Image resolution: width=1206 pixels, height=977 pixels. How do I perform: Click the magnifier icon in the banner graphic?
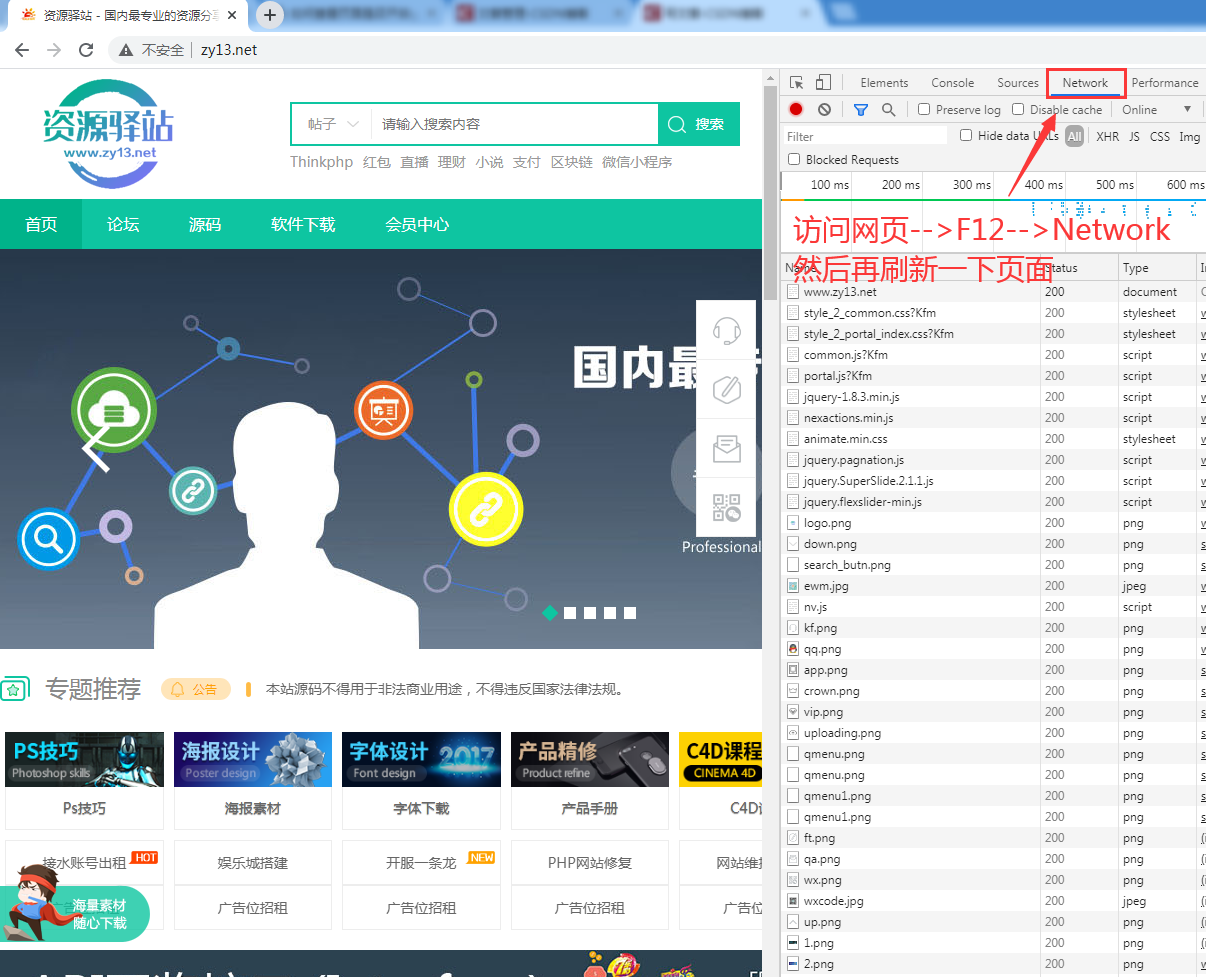pos(47,539)
